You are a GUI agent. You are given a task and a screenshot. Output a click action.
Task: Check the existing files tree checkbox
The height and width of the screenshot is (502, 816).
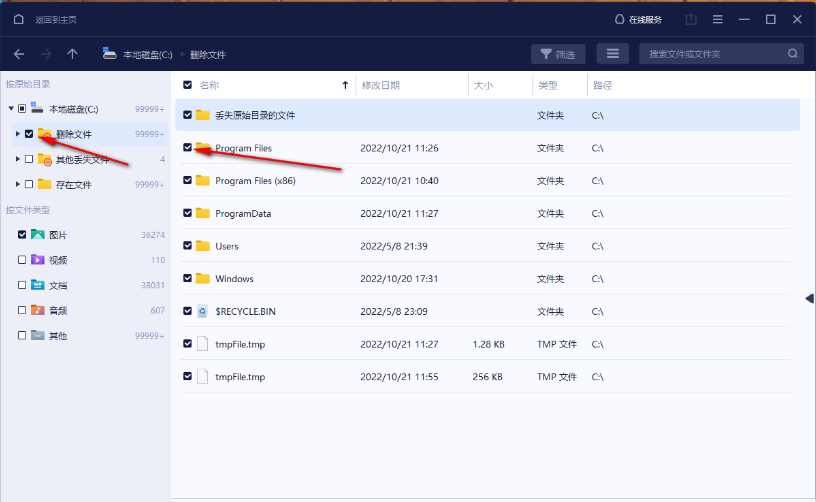29,184
